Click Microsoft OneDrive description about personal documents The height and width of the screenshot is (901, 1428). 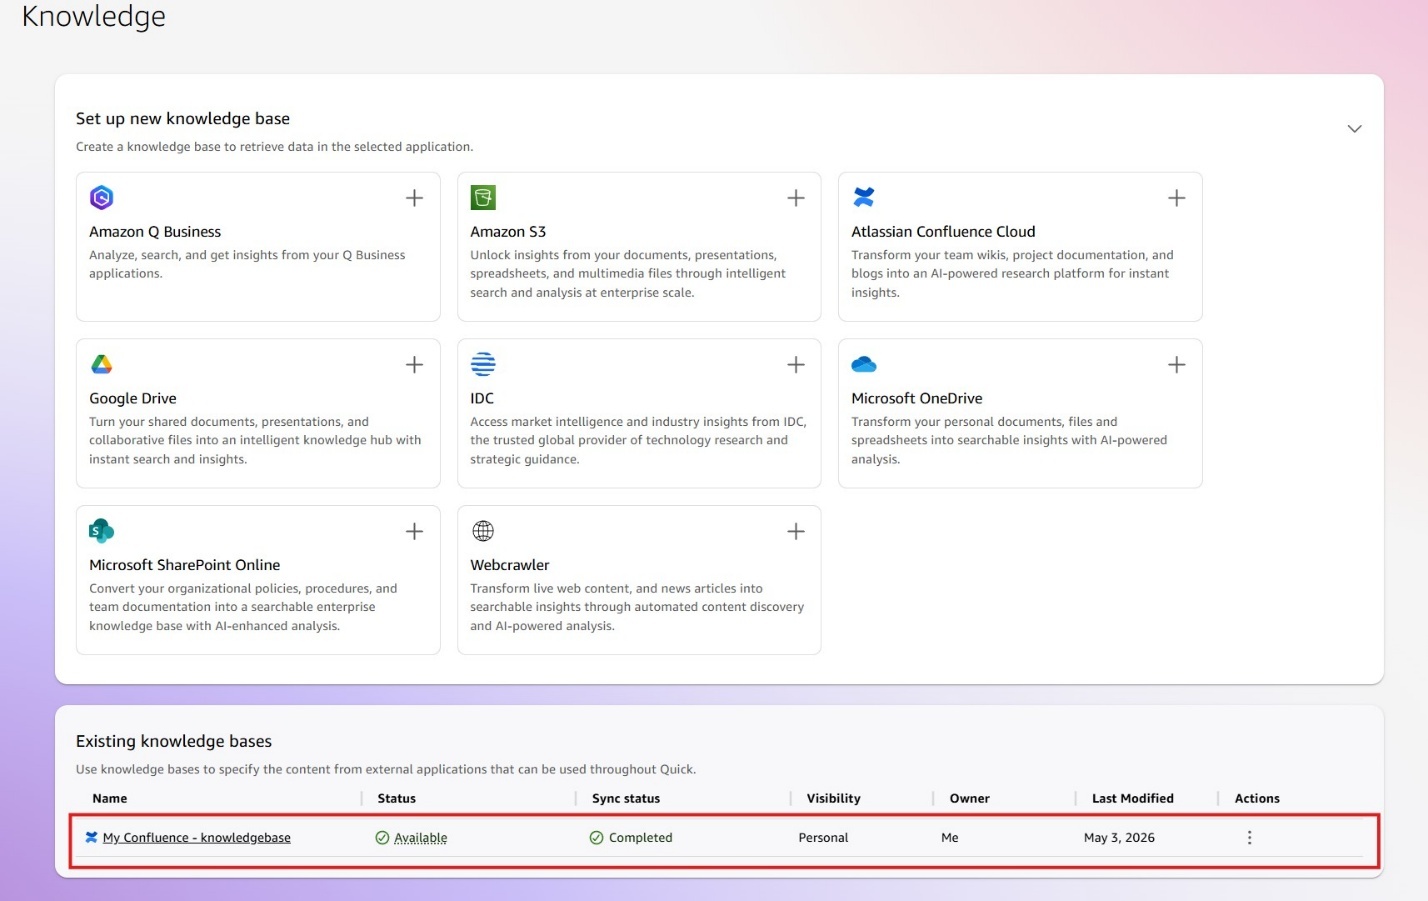coord(1009,440)
